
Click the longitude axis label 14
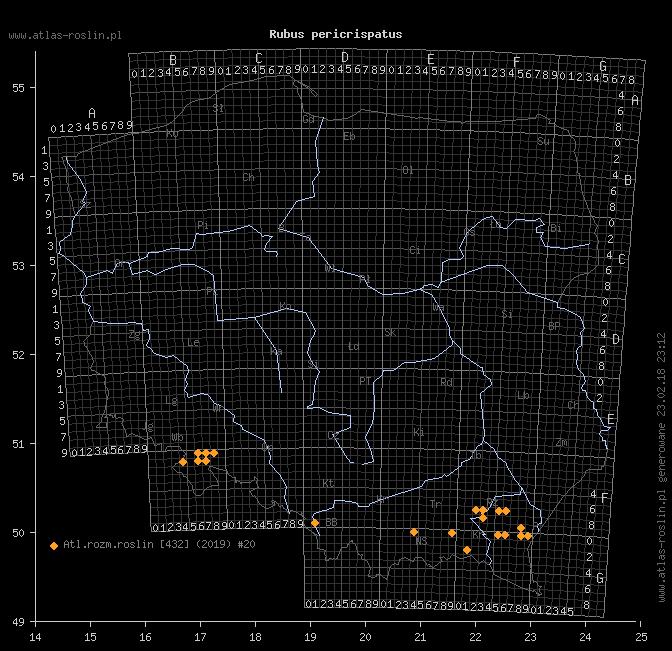pos(35,637)
